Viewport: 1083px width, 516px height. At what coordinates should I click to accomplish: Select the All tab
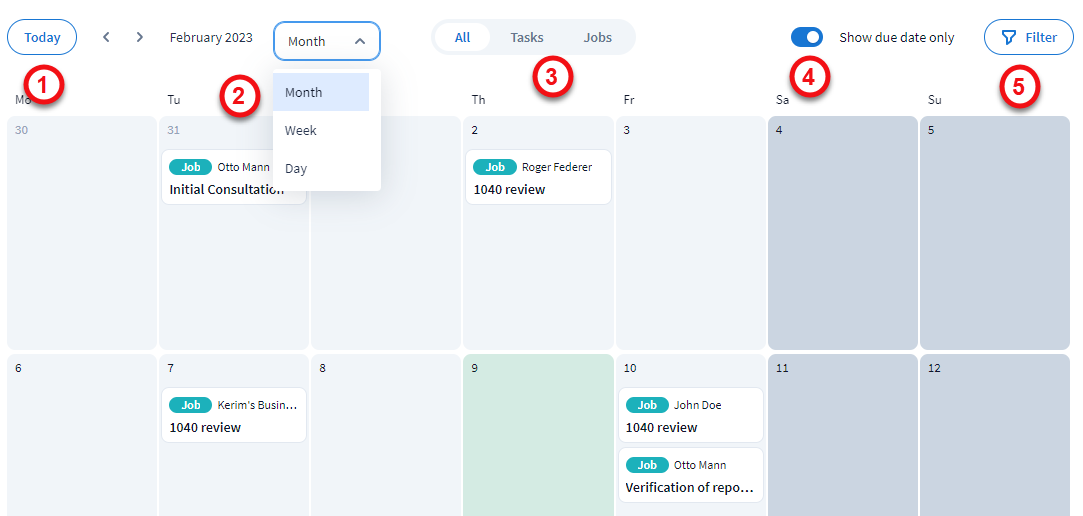tap(462, 38)
